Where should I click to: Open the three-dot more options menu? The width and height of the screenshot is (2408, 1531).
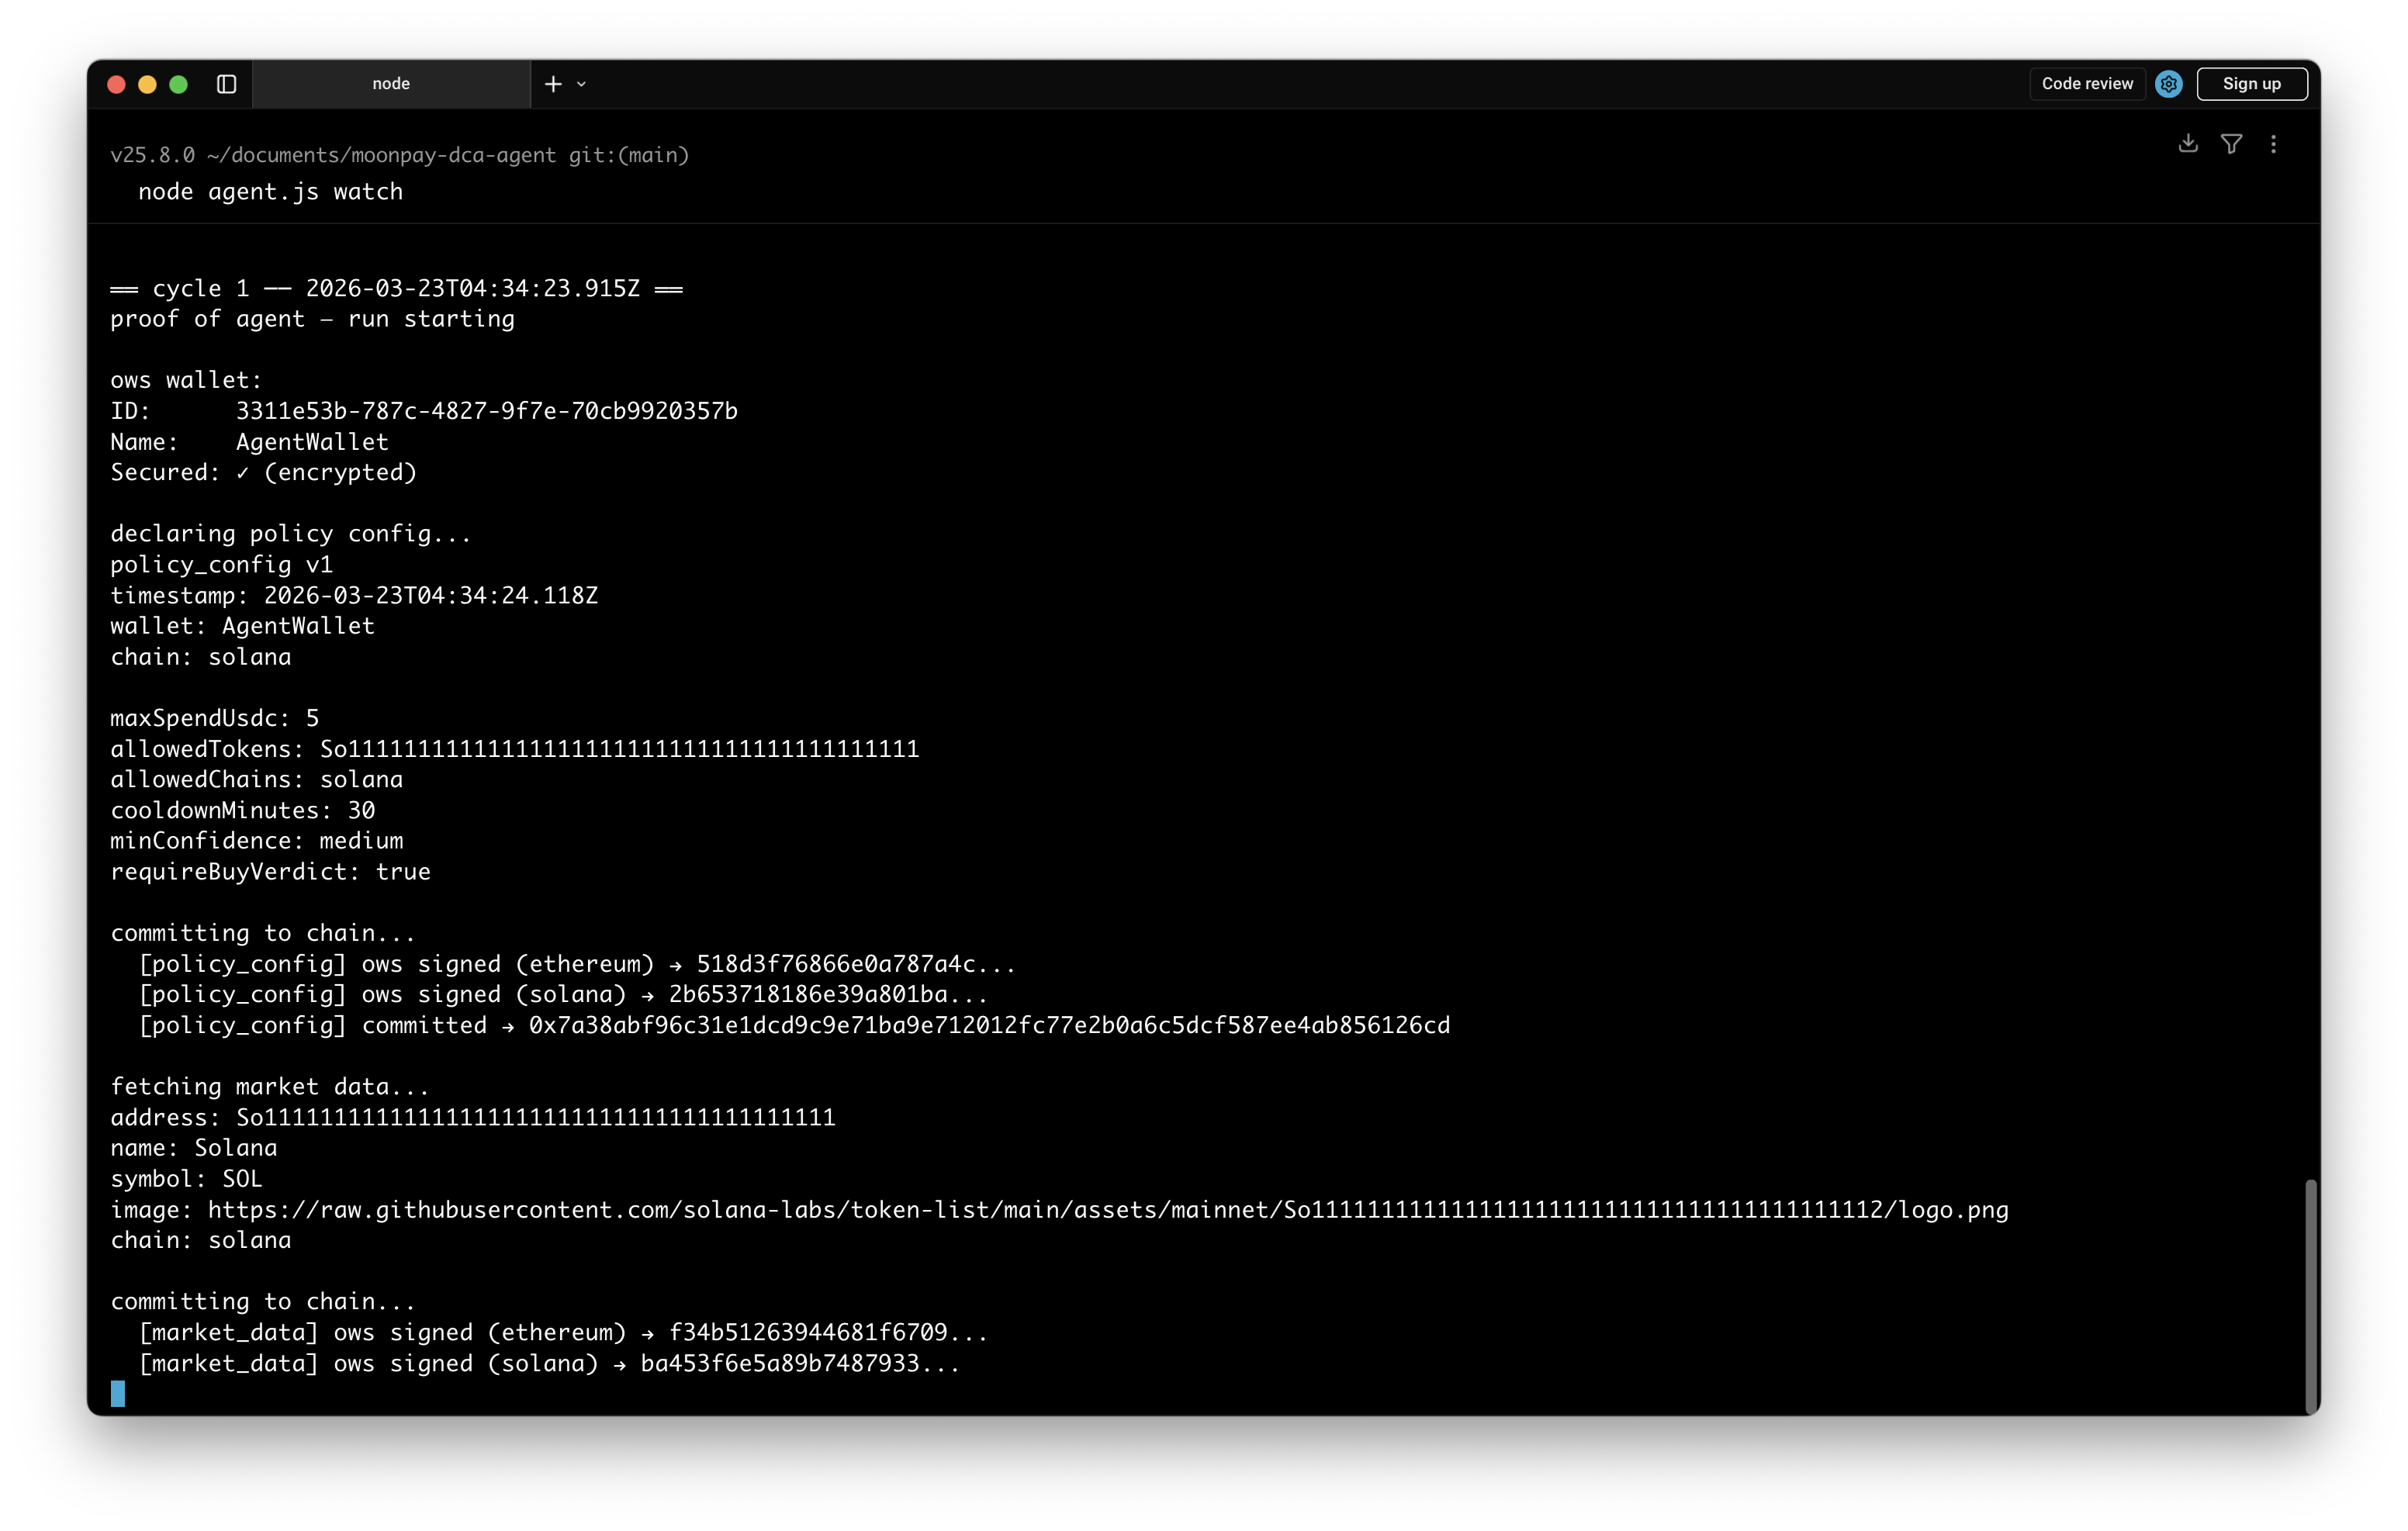tap(2273, 144)
